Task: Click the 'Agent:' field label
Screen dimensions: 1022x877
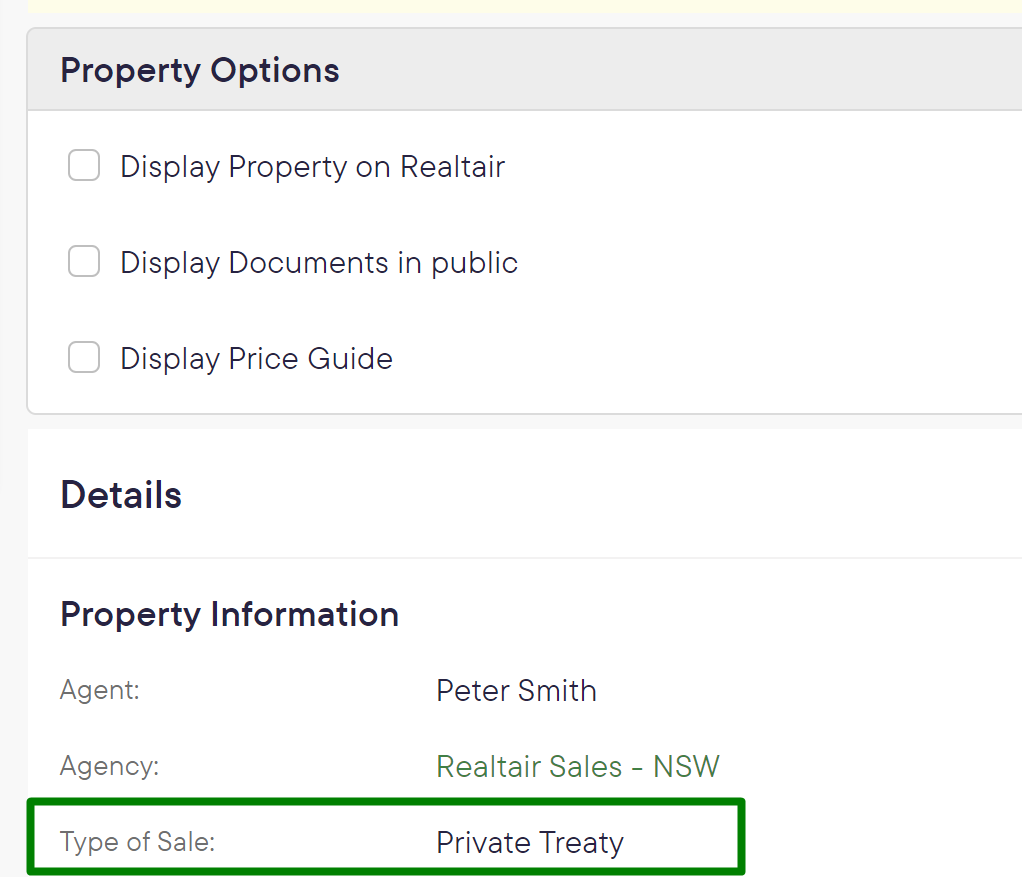Action: pos(100,691)
